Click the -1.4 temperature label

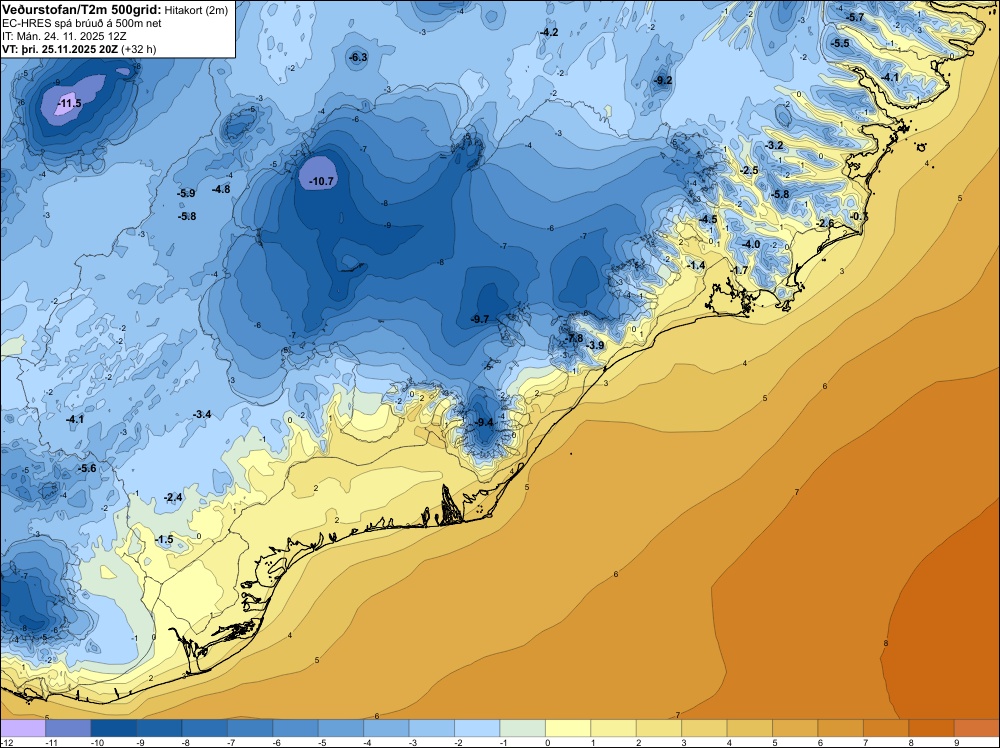click(696, 265)
